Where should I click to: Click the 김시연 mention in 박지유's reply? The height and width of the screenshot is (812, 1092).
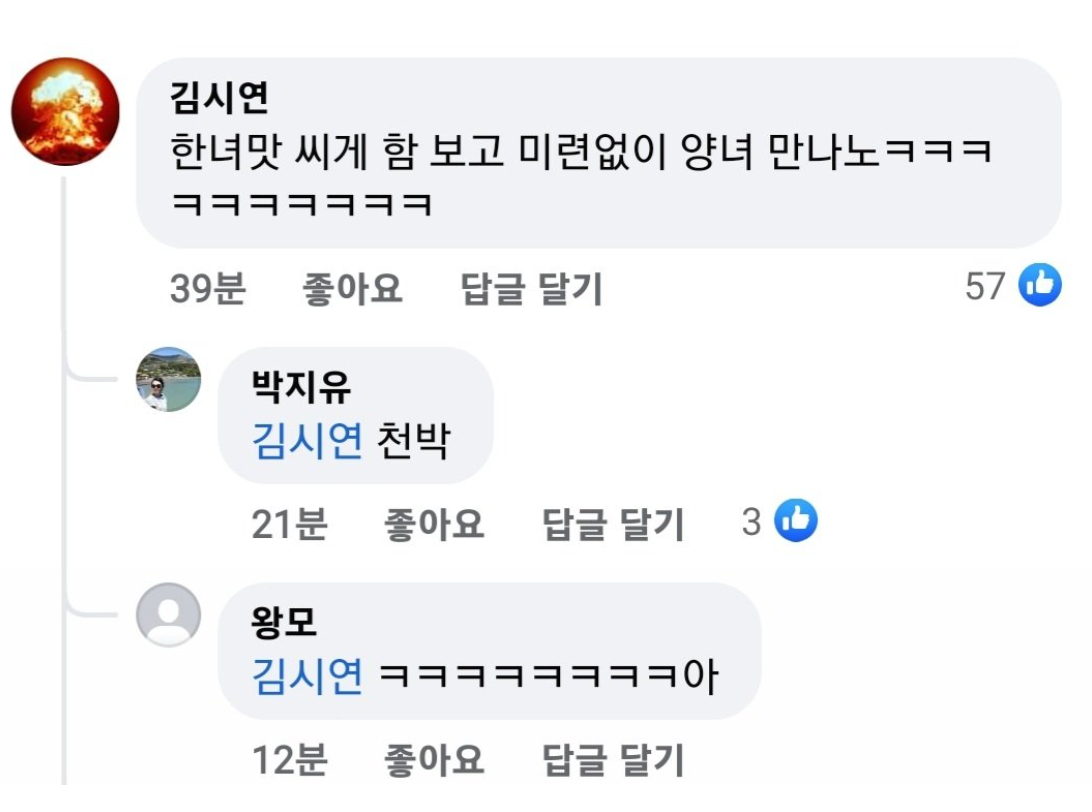tap(307, 440)
